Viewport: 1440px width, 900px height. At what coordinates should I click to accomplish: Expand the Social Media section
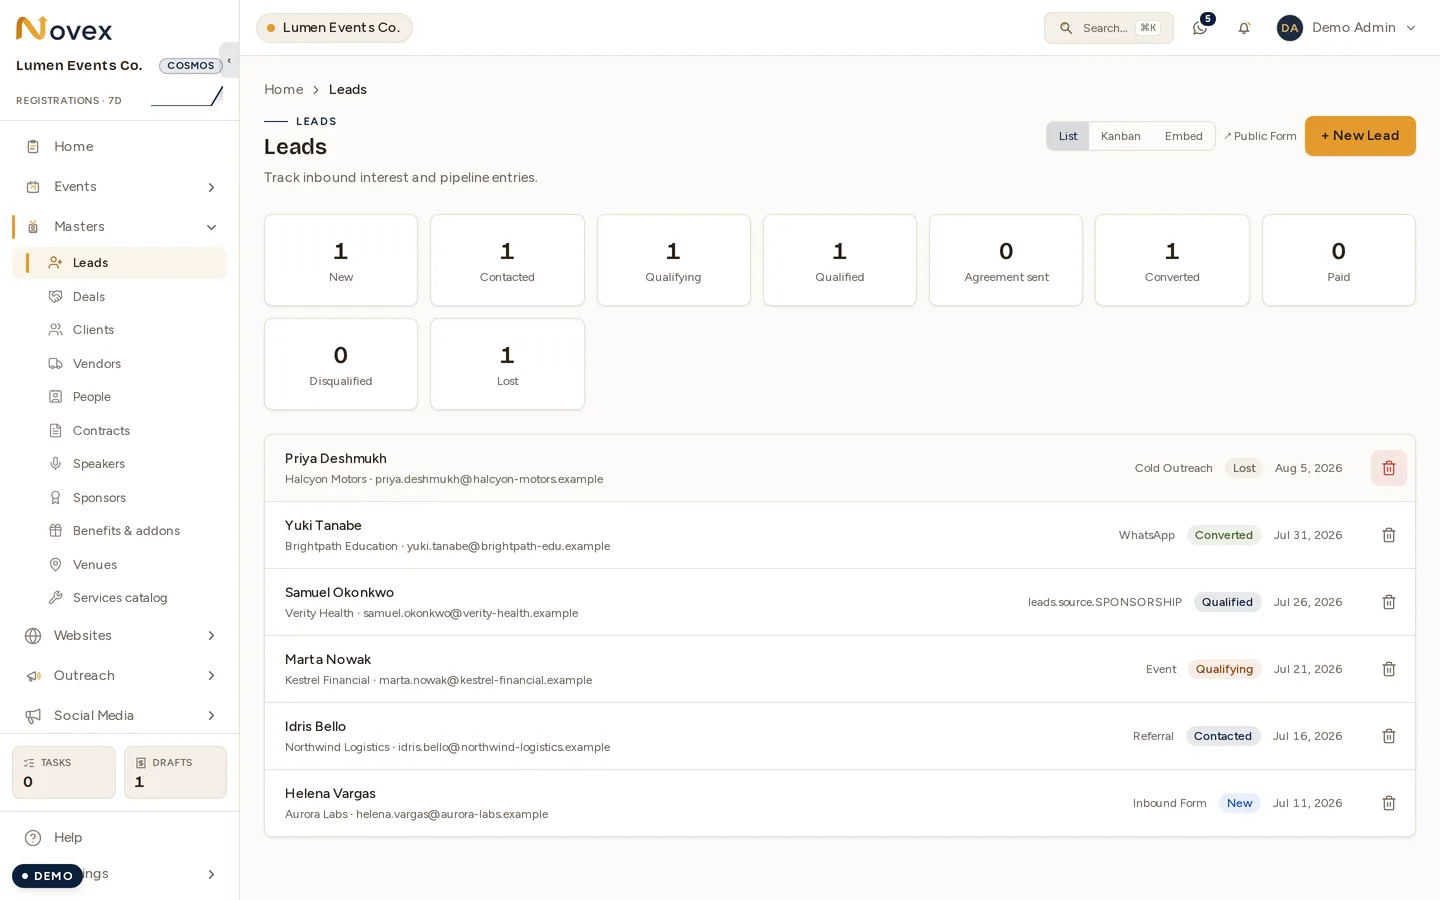(x=120, y=716)
